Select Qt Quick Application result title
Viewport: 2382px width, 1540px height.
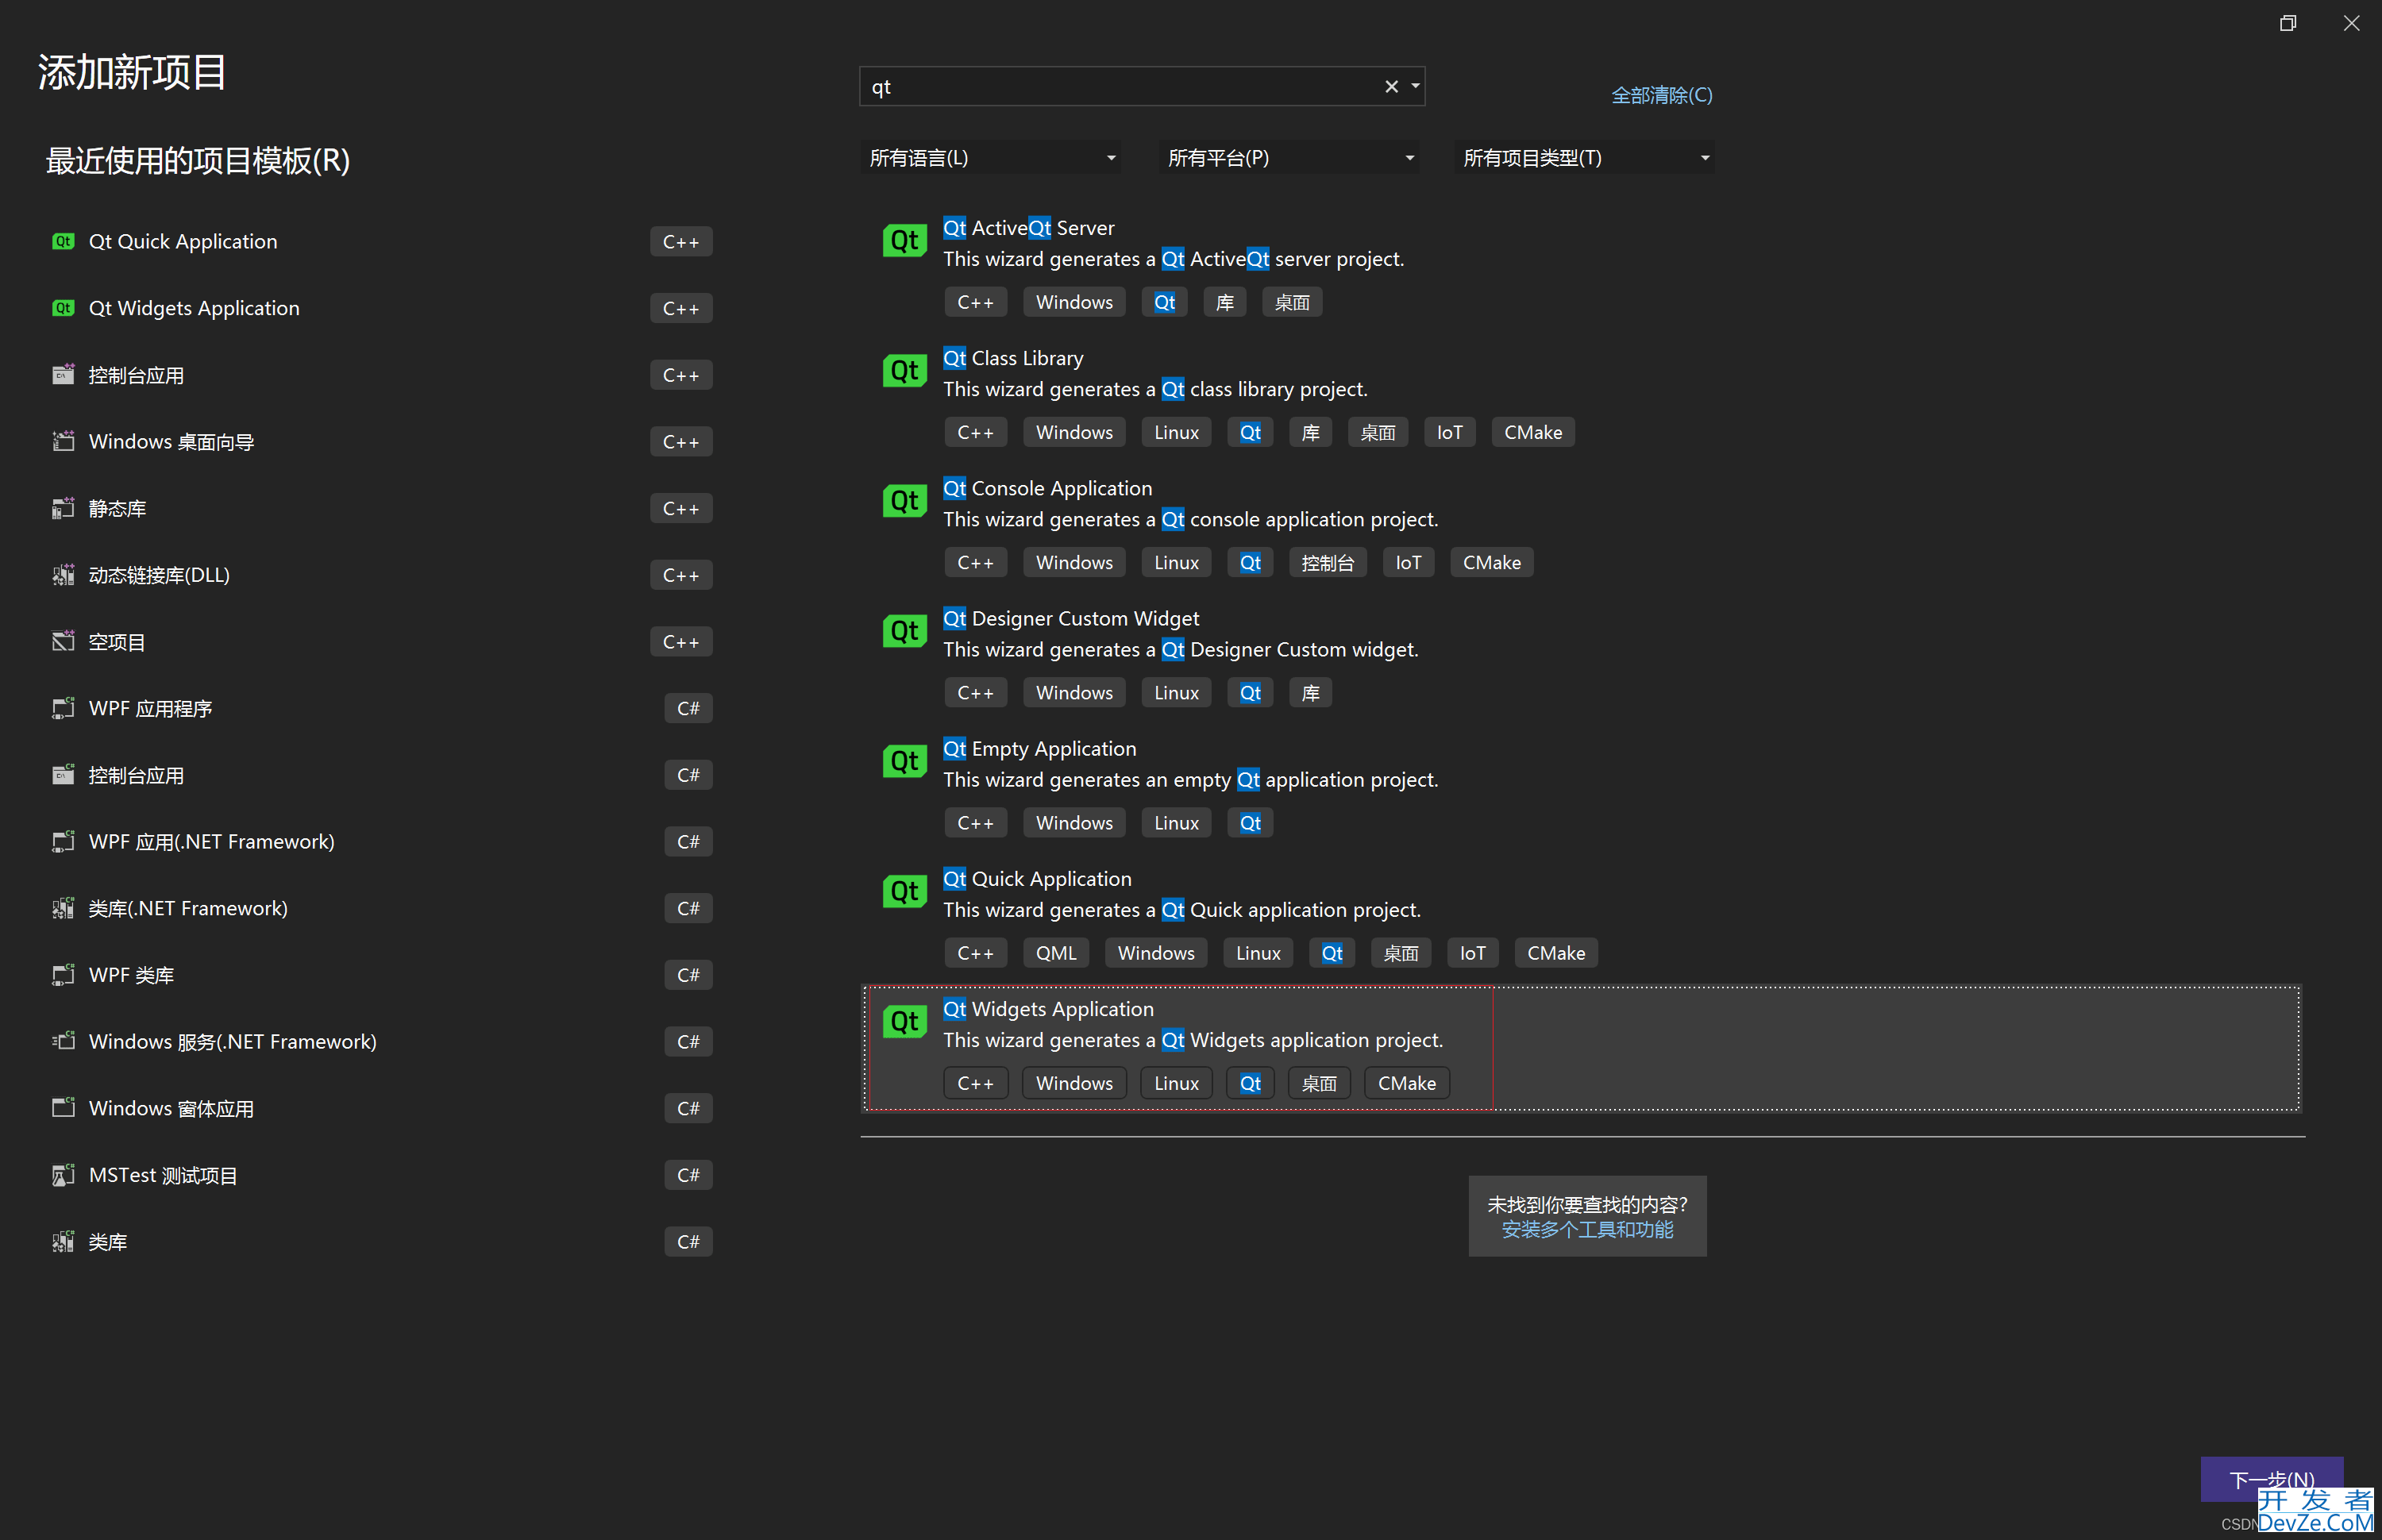coord(1037,879)
